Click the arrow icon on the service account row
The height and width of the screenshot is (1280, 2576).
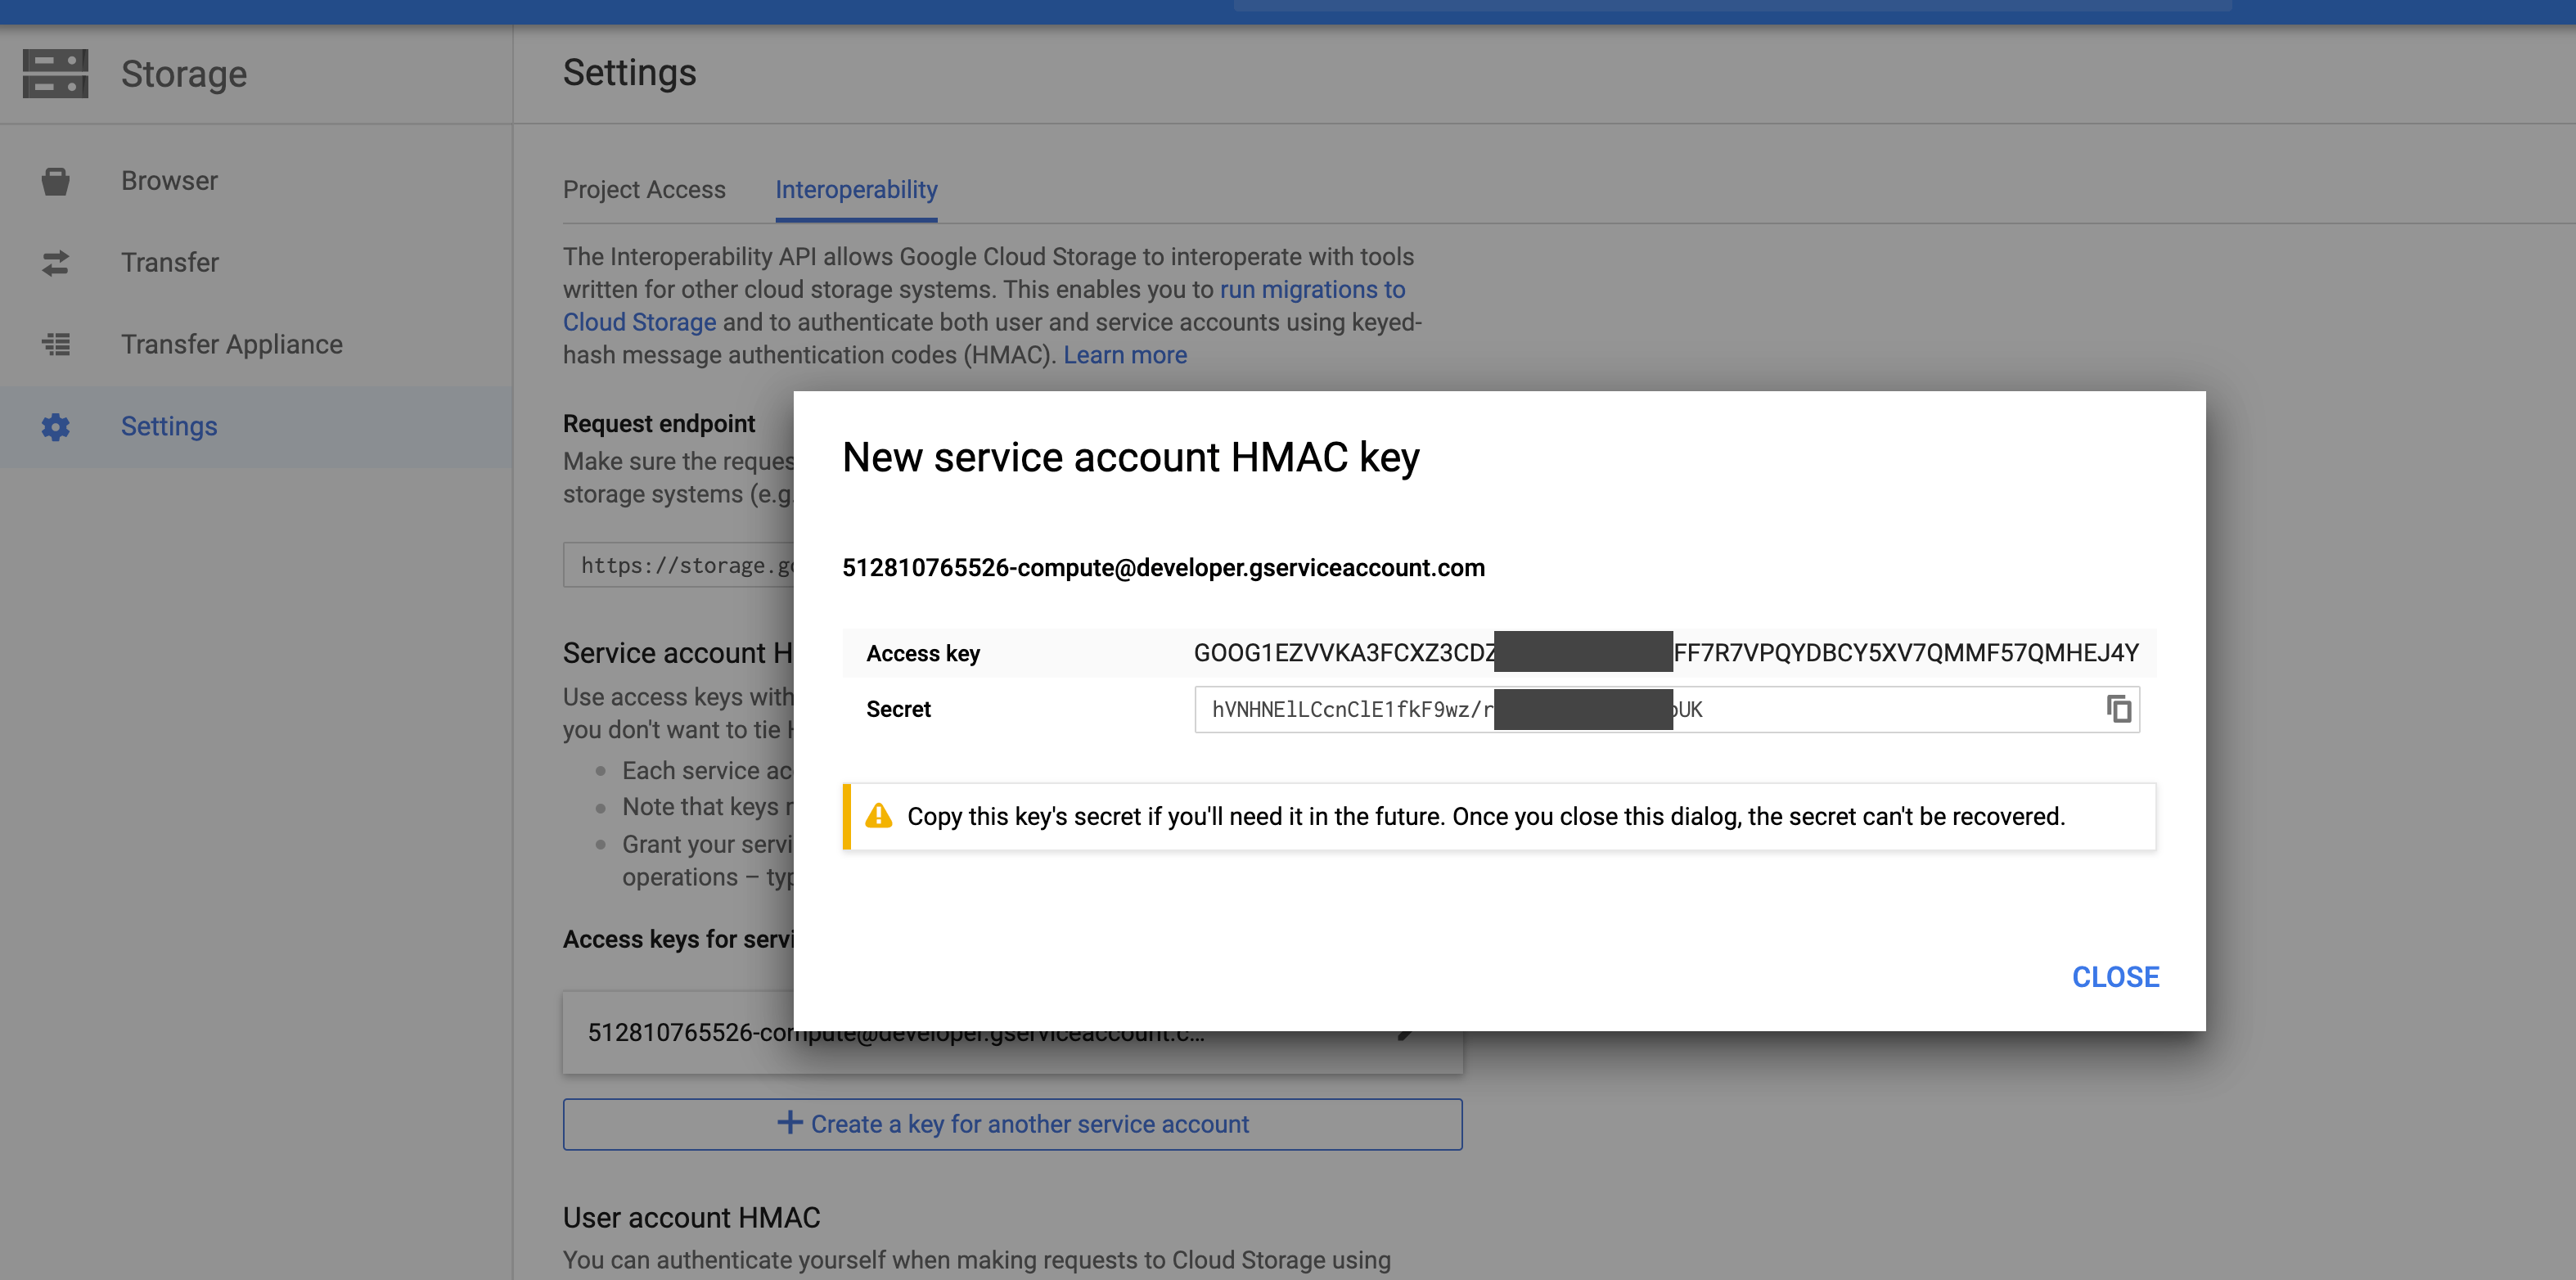[1407, 1031]
